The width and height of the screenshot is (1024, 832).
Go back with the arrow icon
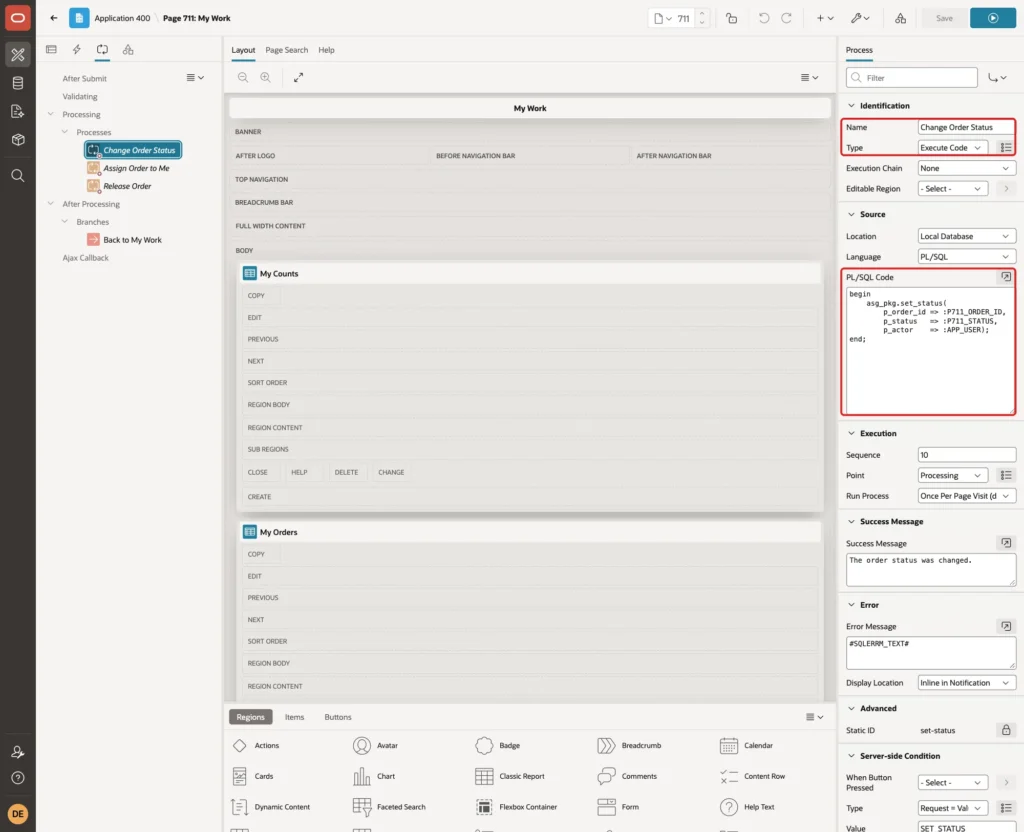[x=54, y=18]
